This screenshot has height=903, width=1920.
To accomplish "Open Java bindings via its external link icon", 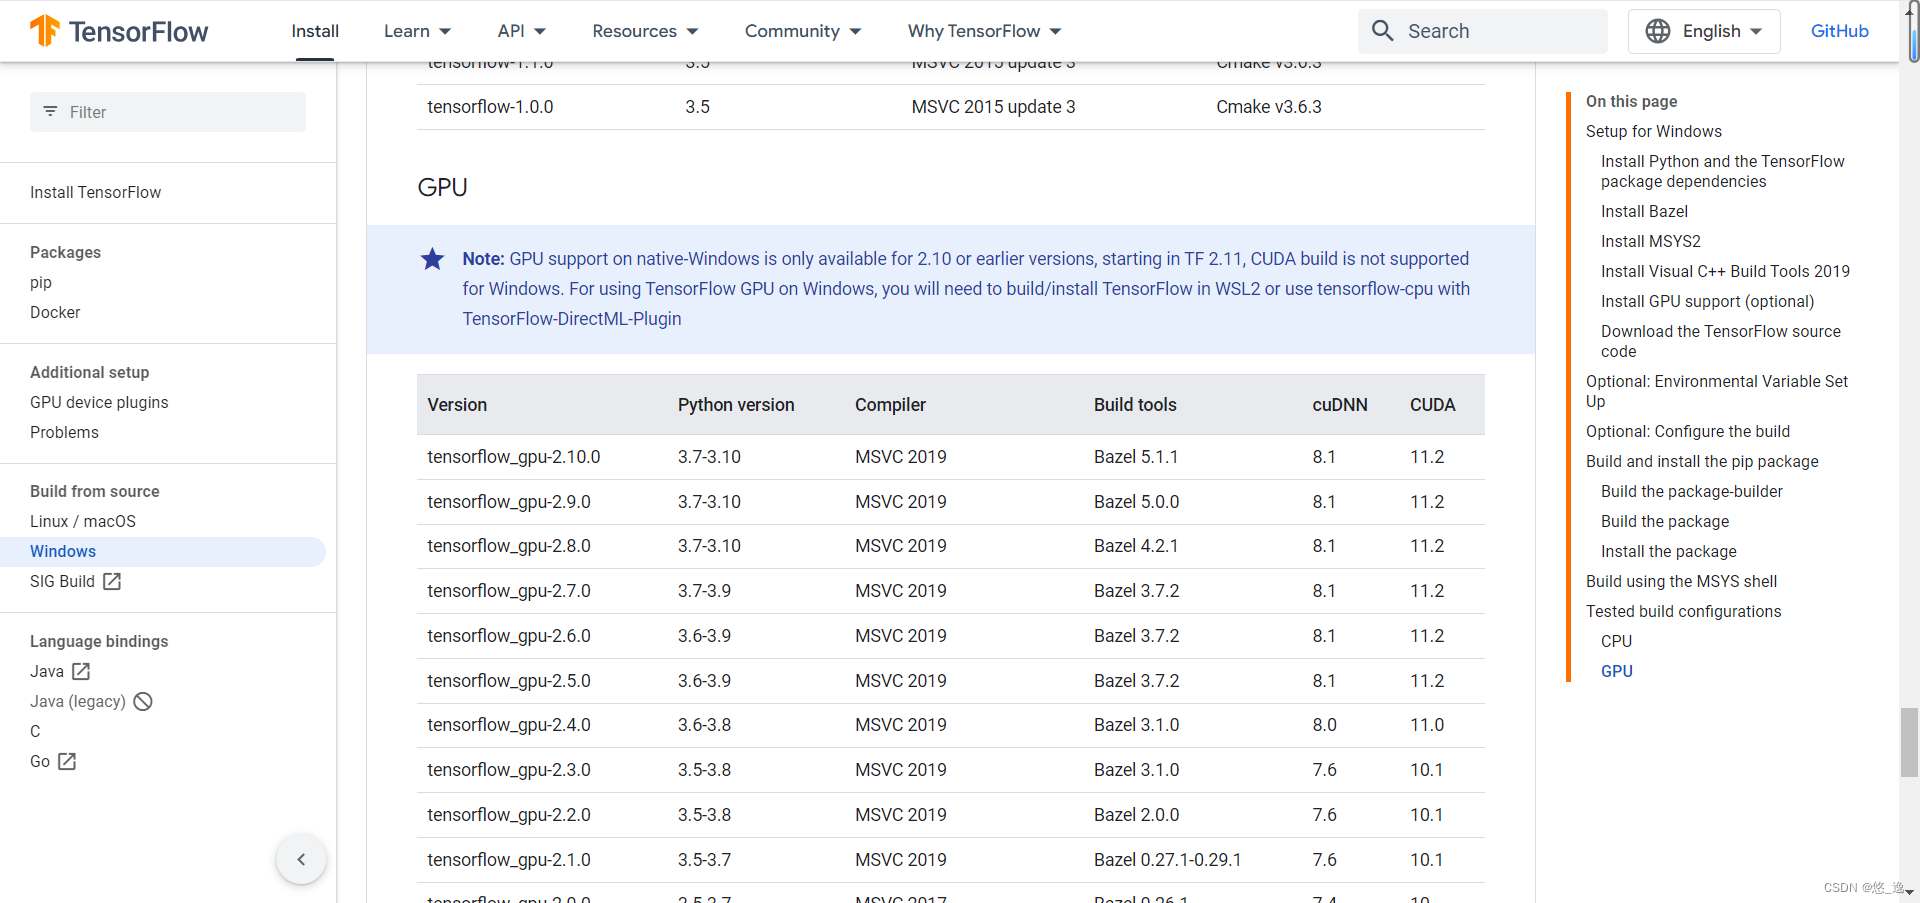I will (80, 671).
